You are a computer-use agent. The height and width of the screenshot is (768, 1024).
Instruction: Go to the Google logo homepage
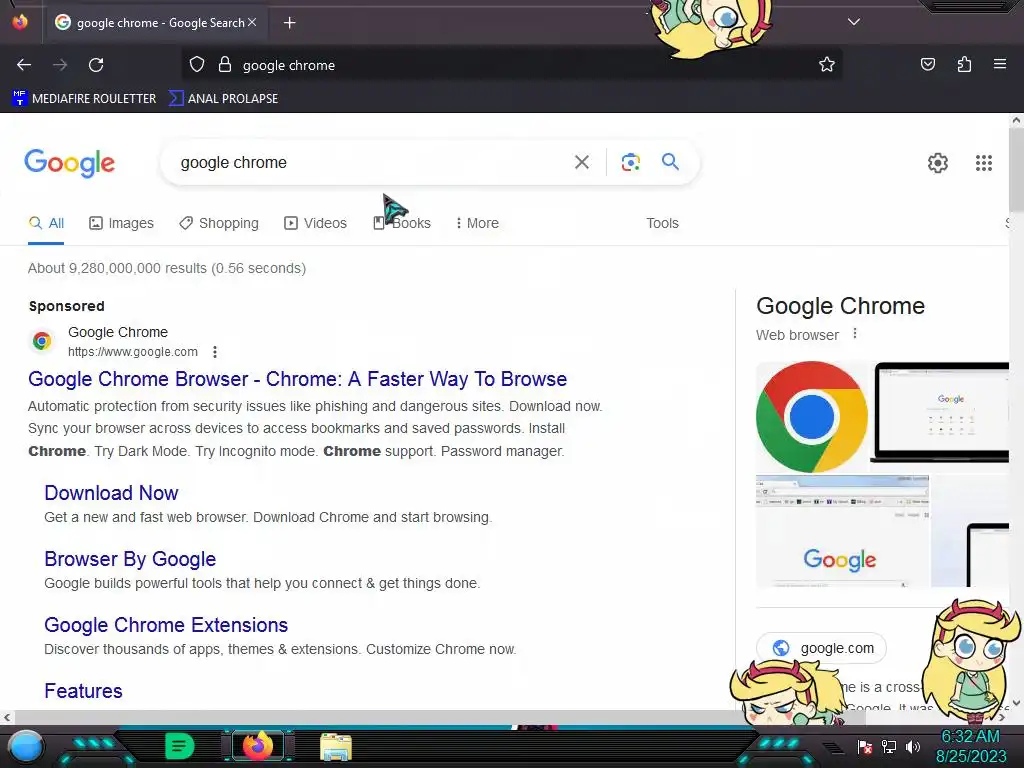point(69,163)
